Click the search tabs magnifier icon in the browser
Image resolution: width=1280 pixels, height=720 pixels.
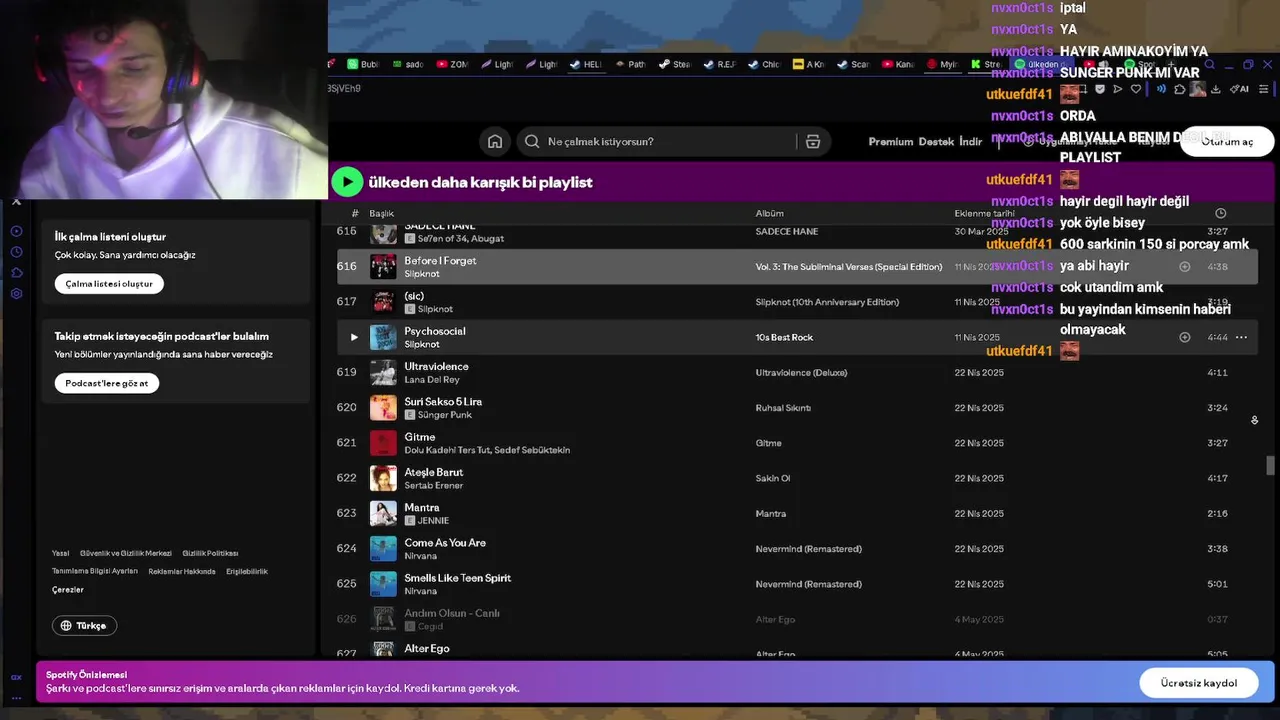coord(1209,65)
